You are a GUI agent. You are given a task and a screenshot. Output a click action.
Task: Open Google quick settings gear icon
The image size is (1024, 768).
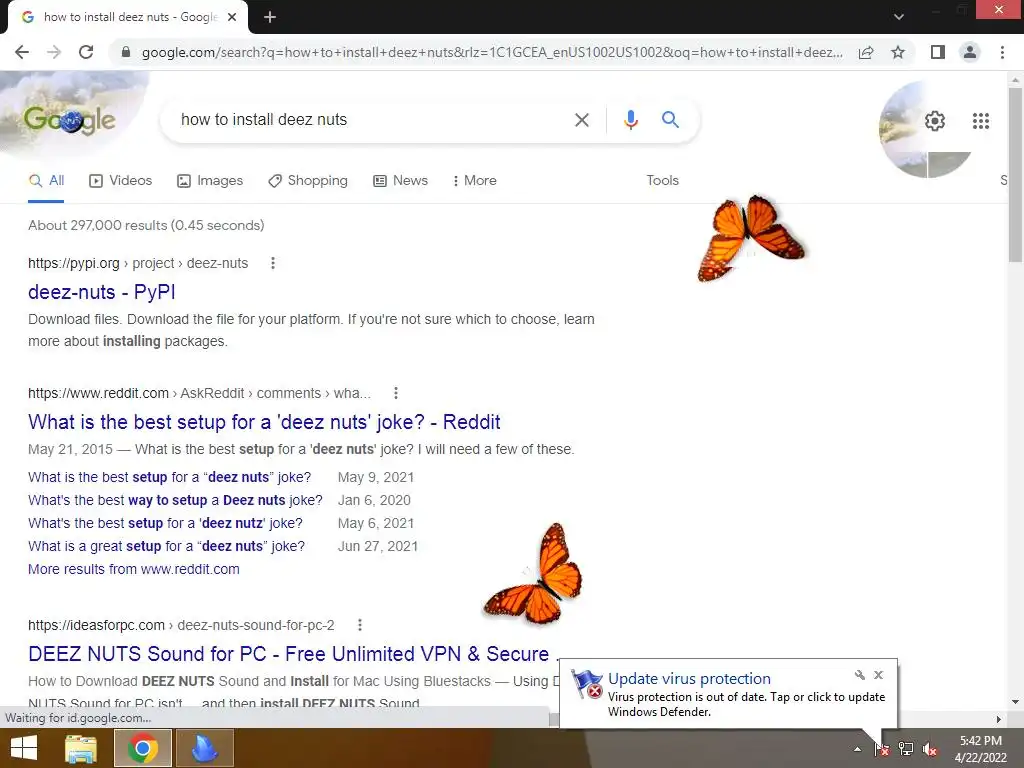[935, 121]
